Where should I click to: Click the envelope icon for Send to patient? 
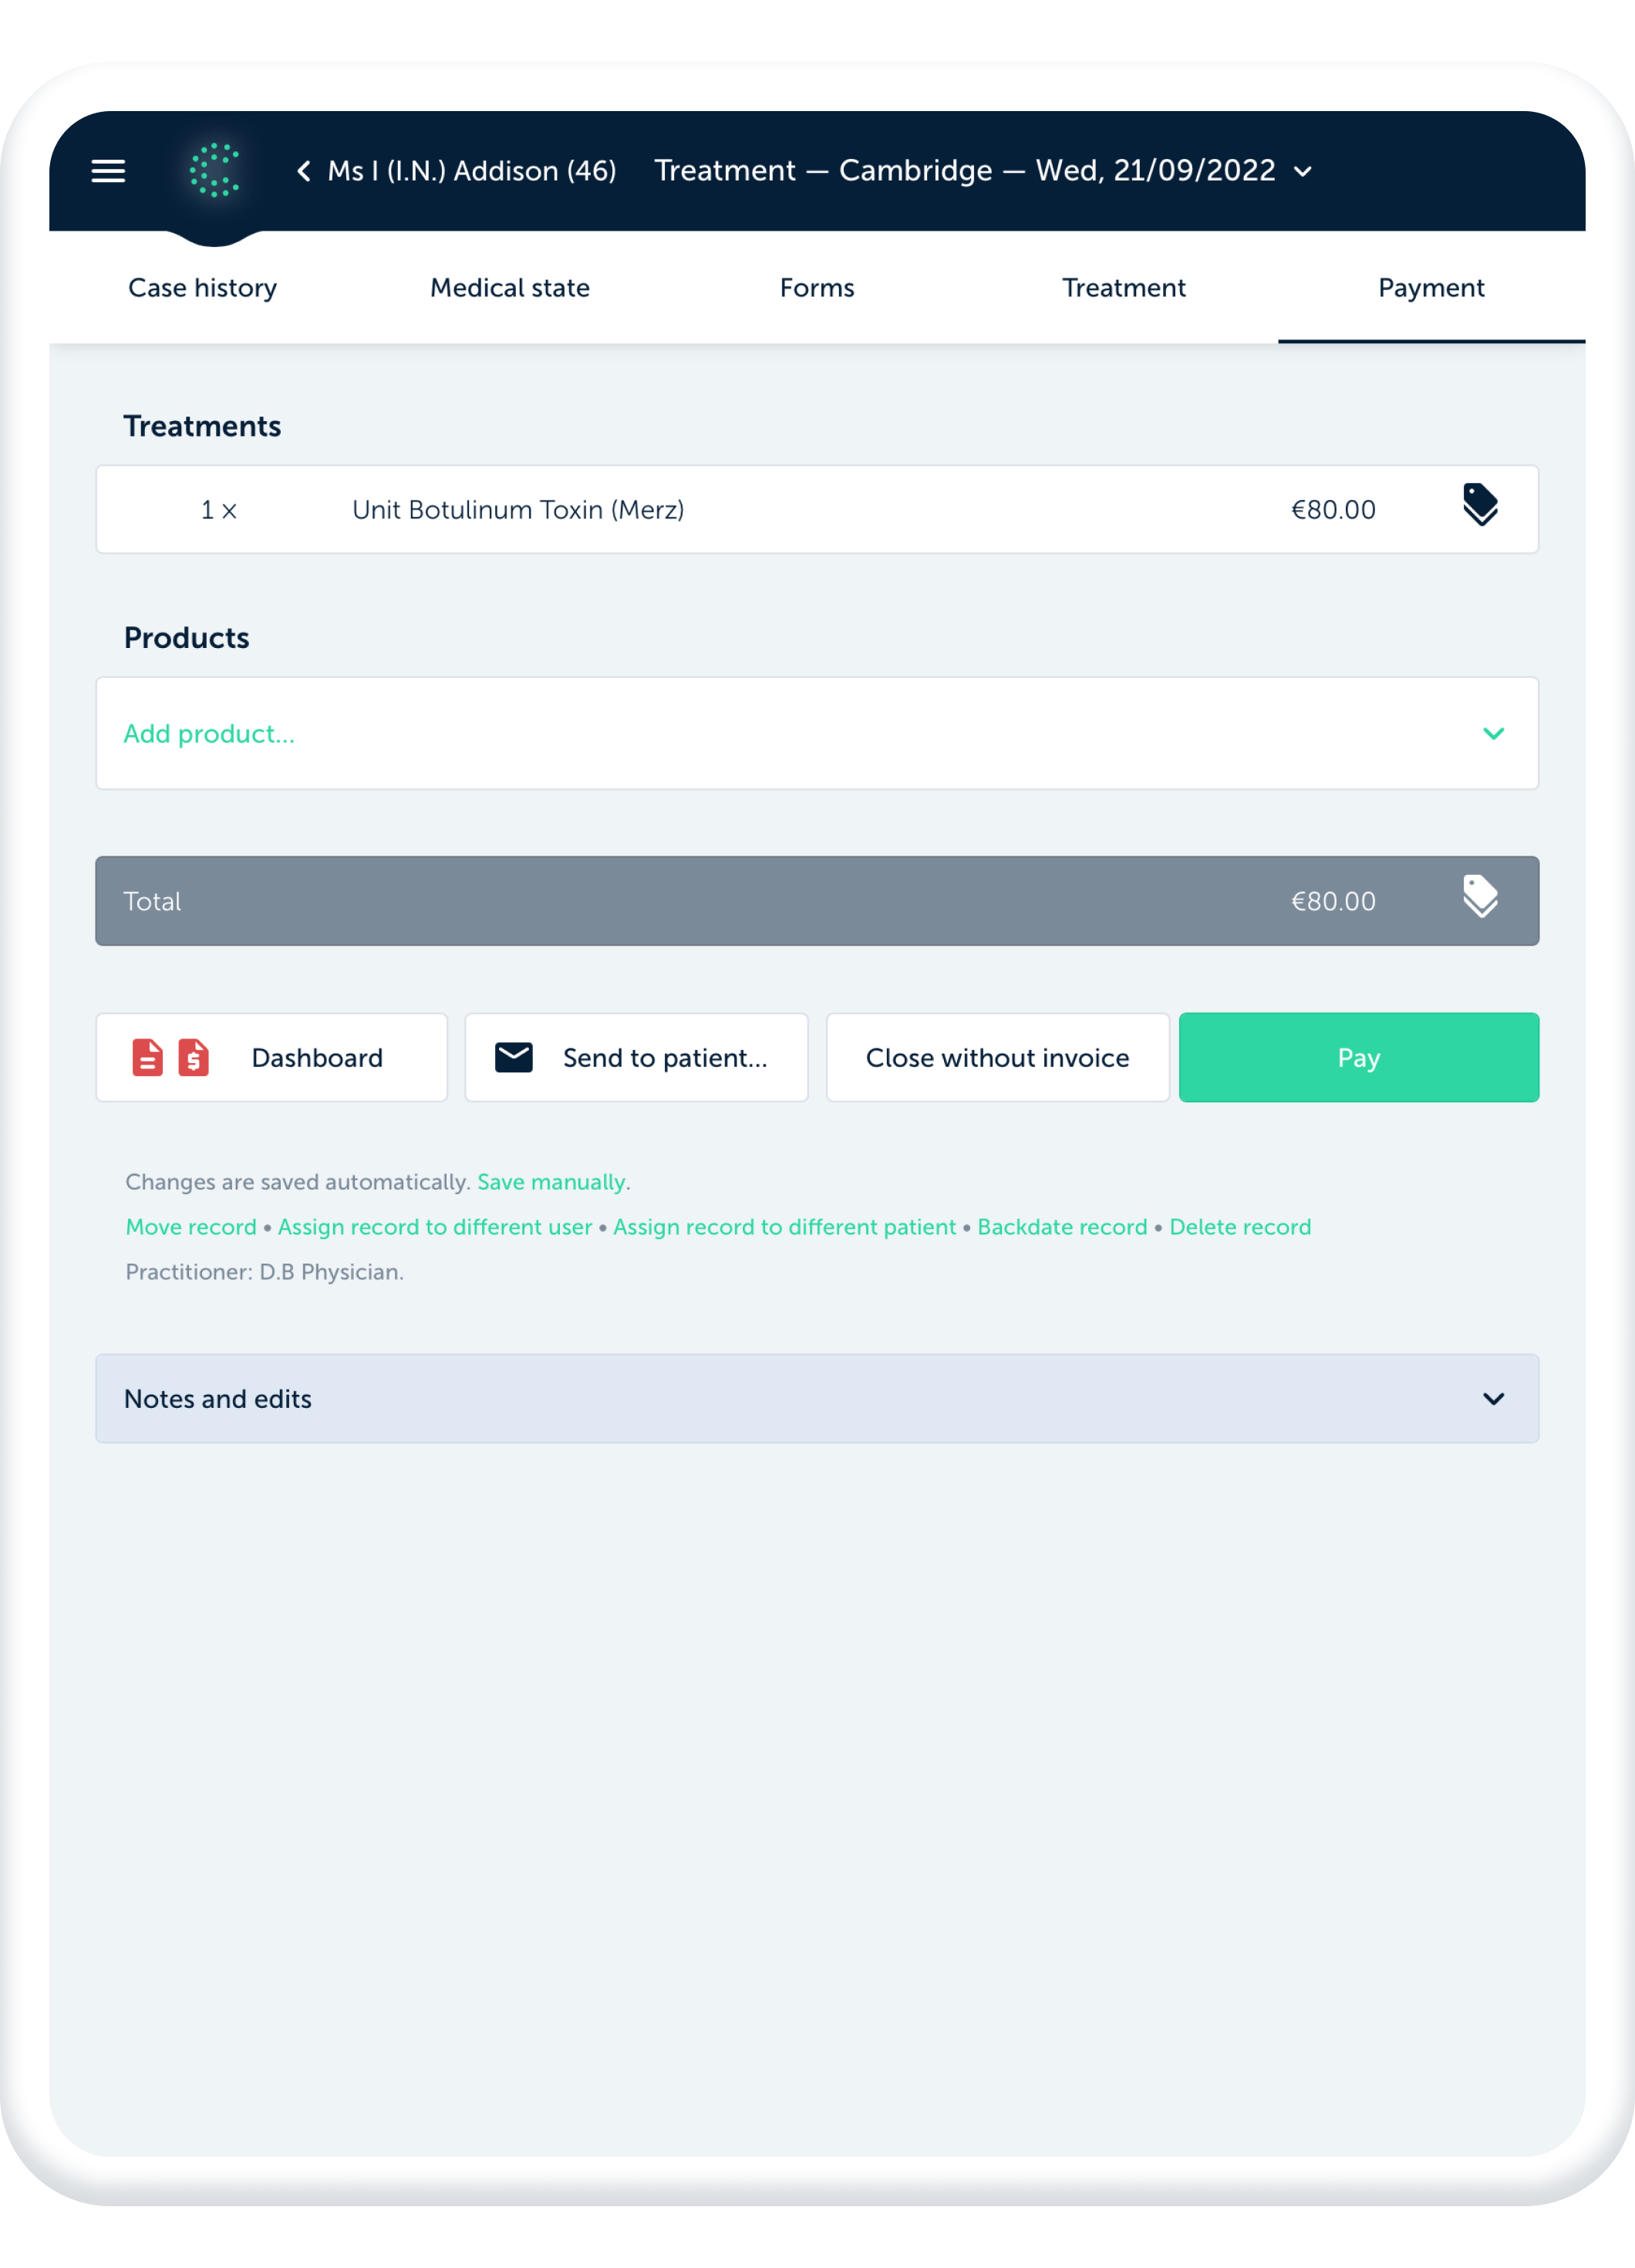514,1058
